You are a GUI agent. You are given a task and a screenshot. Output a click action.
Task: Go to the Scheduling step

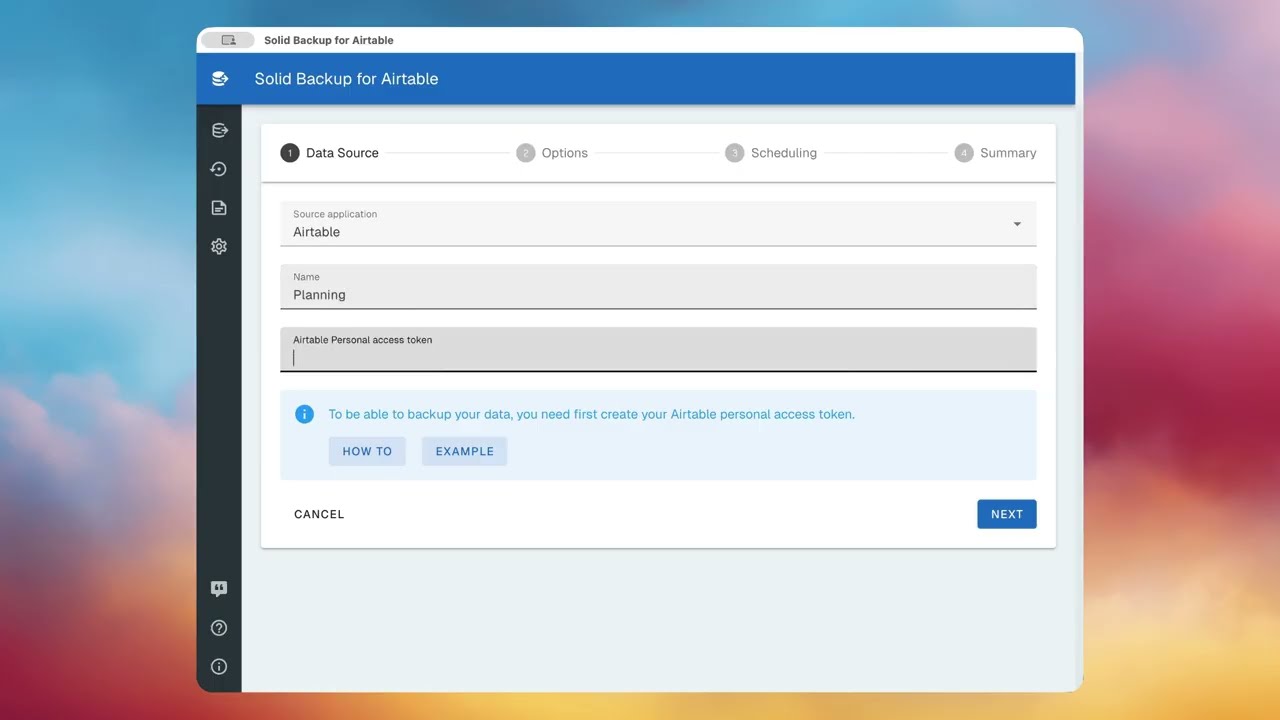771,153
